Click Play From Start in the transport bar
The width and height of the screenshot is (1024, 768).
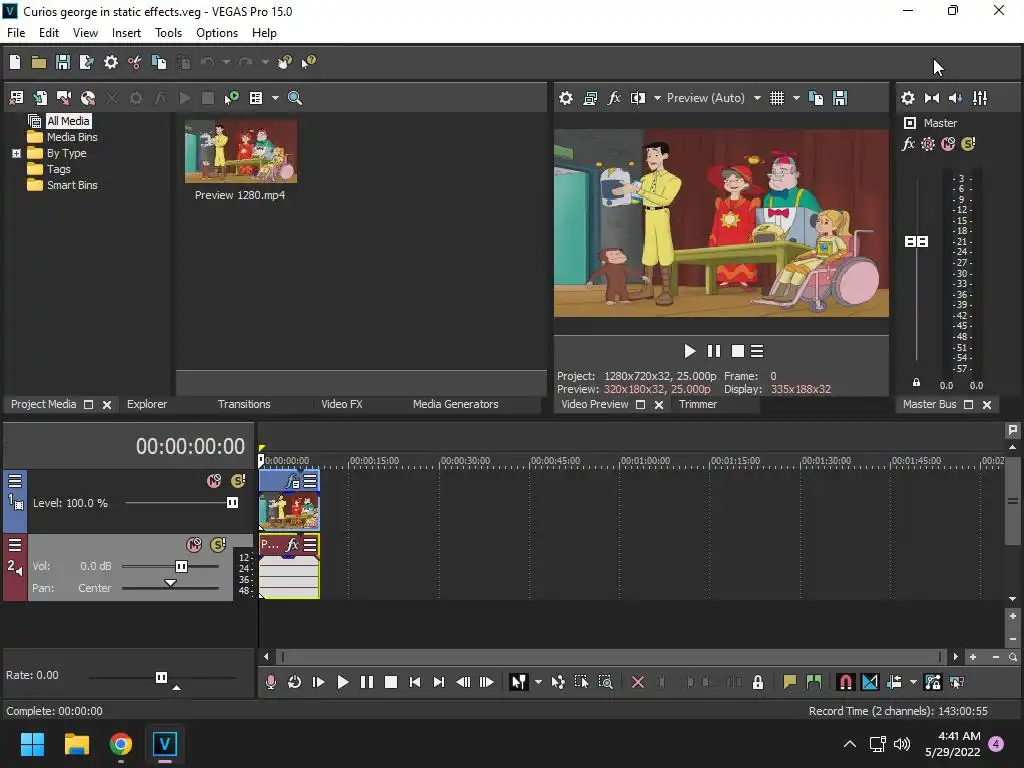coord(319,682)
